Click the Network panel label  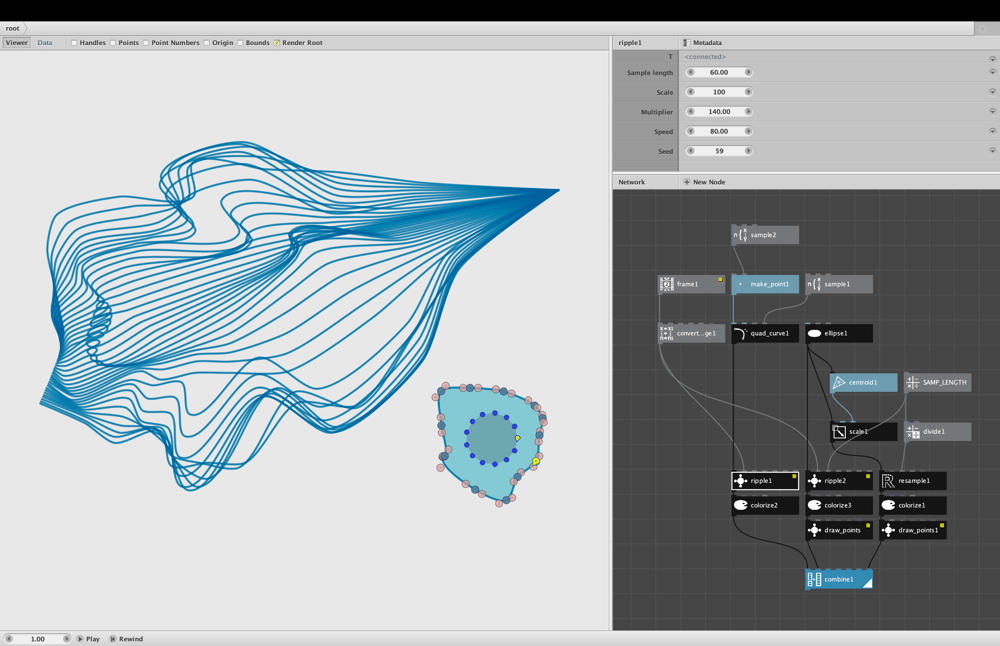(x=631, y=182)
